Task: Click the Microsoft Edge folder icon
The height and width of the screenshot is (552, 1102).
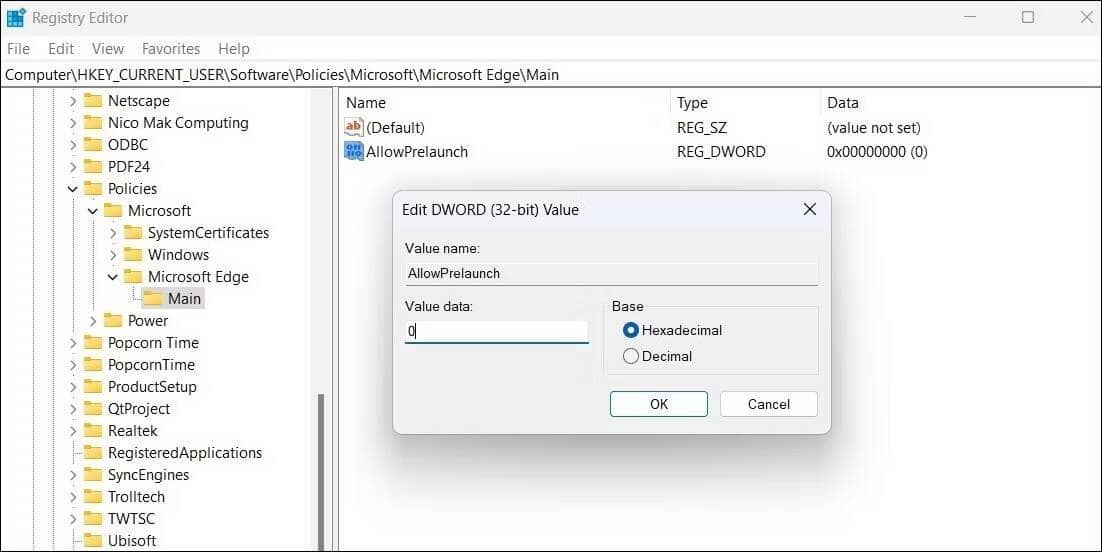Action: coord(133,276)
